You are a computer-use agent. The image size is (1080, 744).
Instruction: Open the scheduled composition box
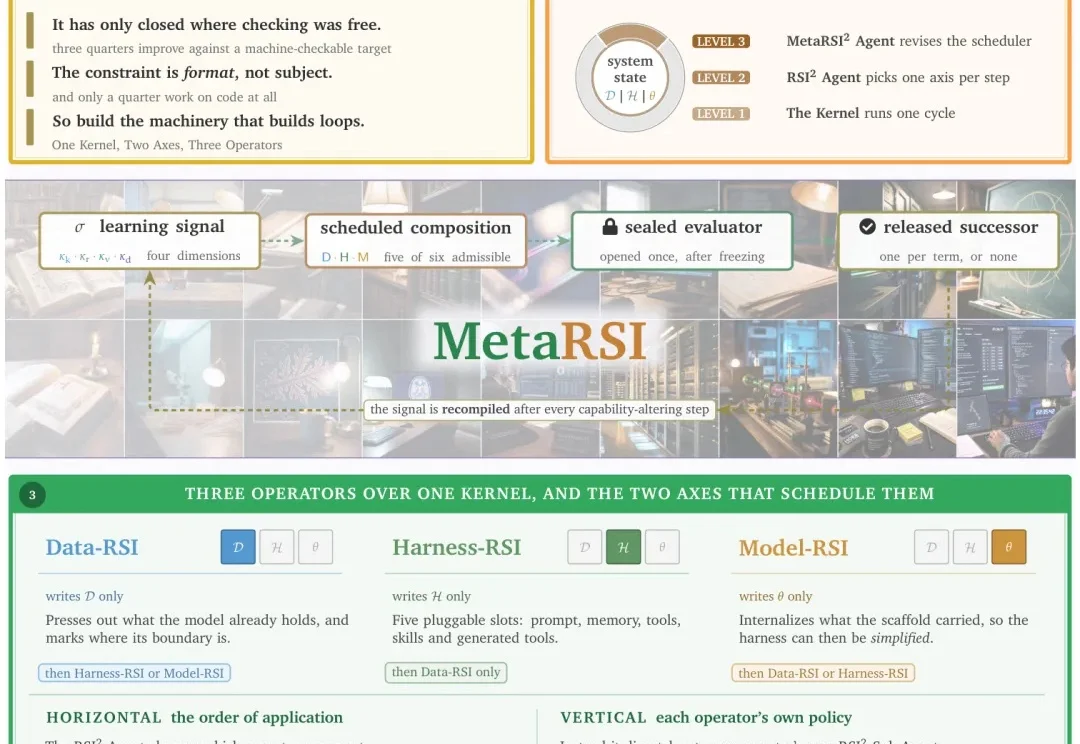click(x=415, y=241)
